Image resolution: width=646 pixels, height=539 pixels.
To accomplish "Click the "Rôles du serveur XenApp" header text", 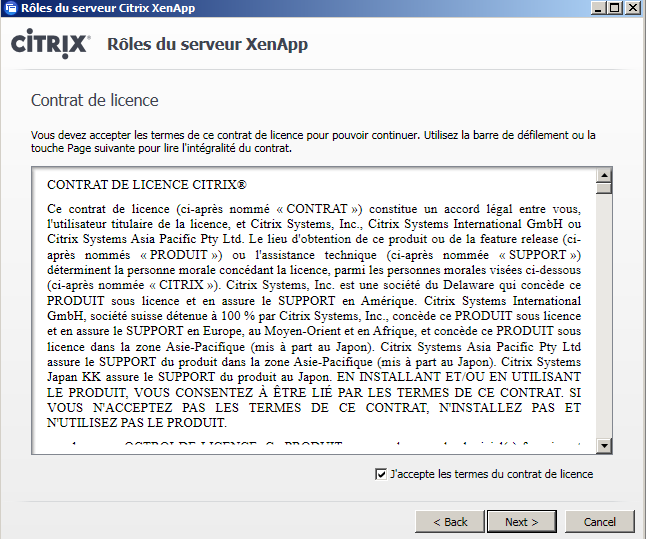I will (207, 45).
